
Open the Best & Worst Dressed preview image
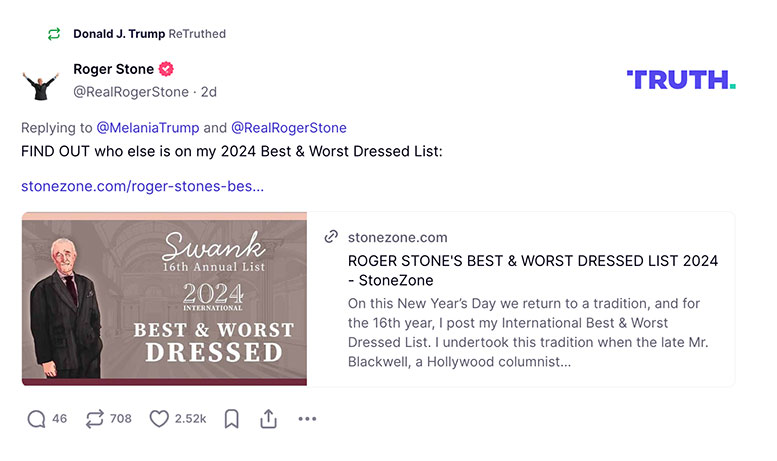164,298
